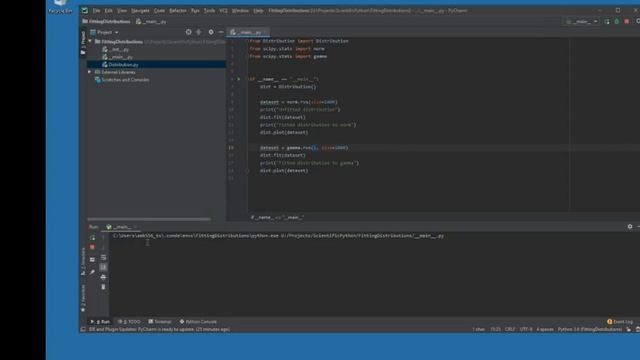Open Project panel settings gear

point(211,32)
